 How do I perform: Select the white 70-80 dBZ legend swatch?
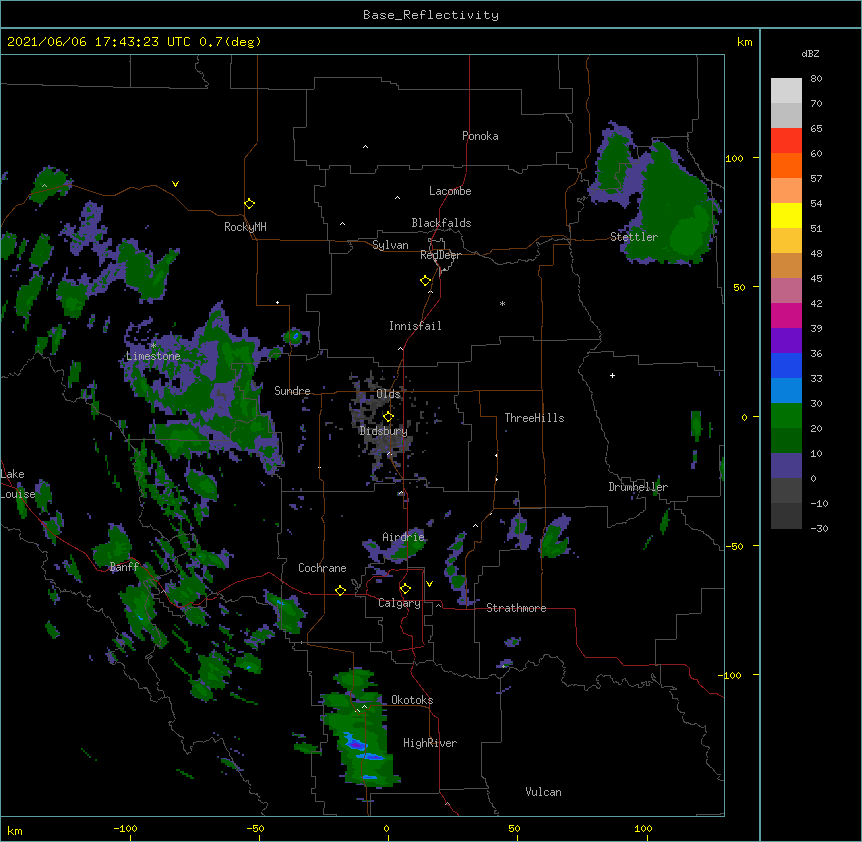(x=786, y=91)
